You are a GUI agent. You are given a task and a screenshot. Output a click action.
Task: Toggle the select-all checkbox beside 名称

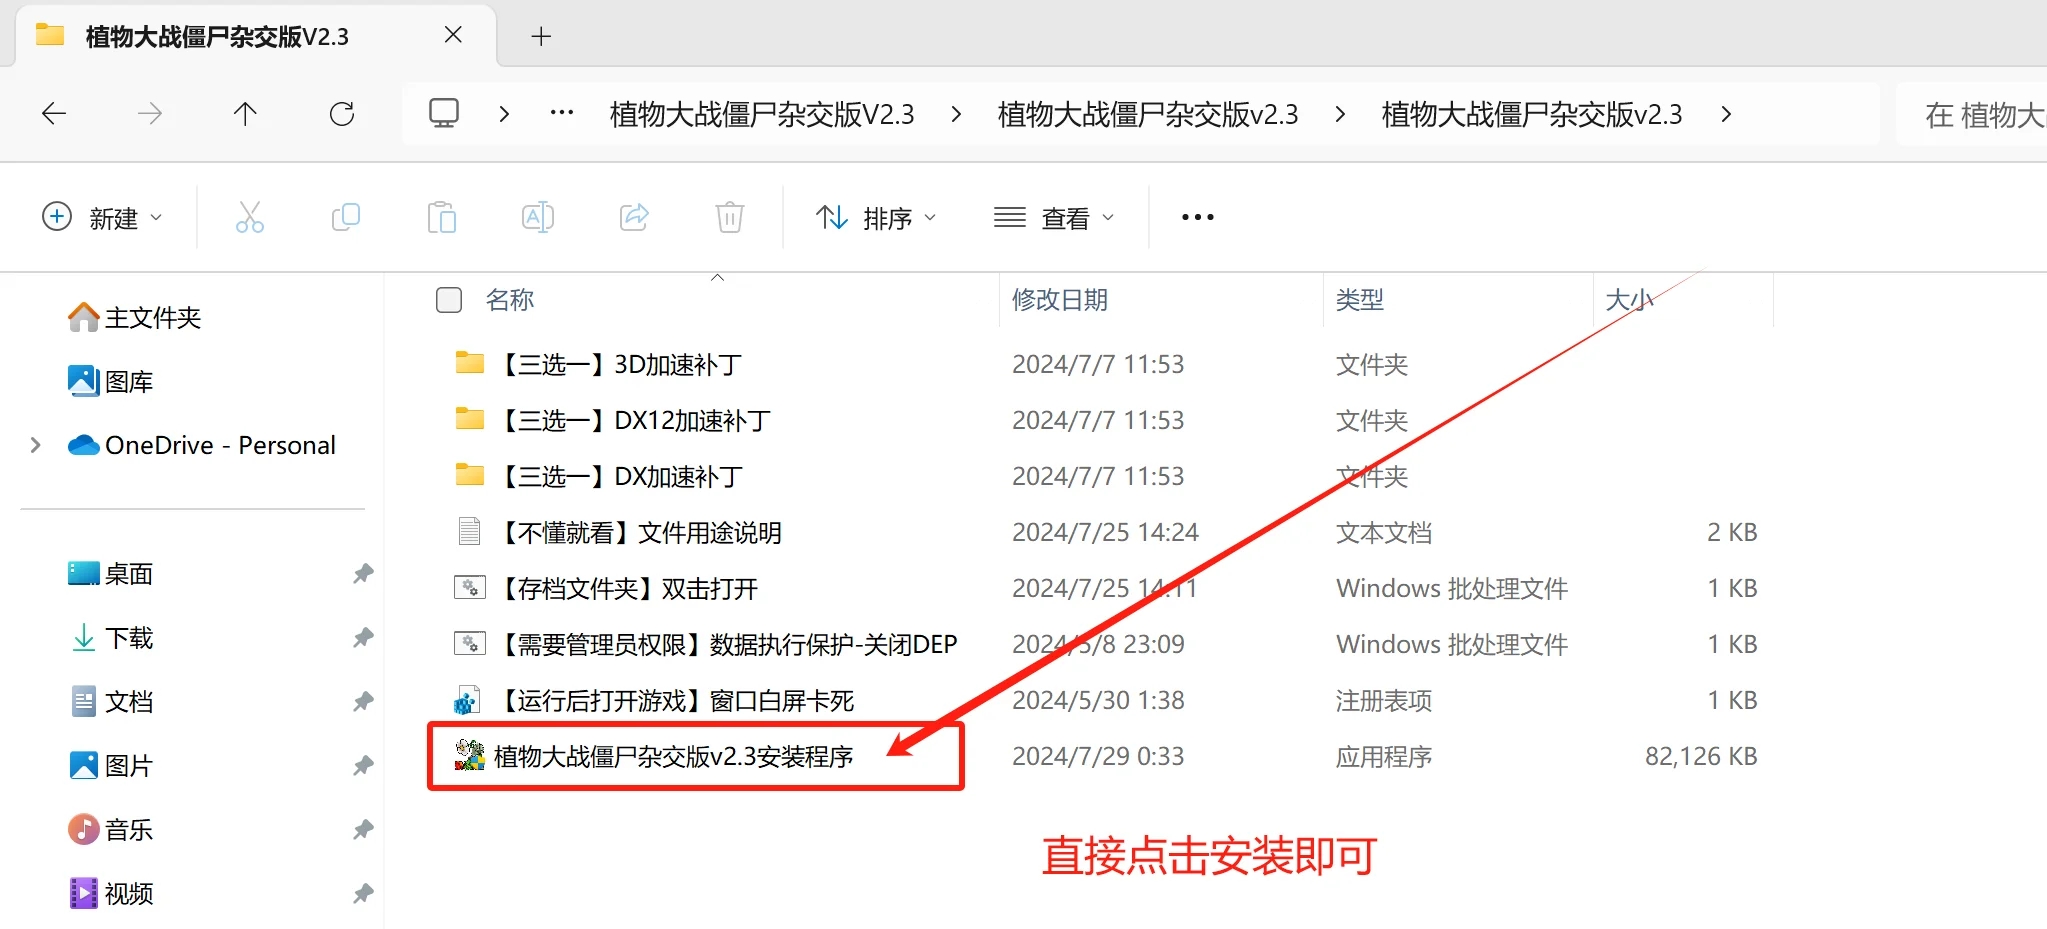[x=449, y=300]
